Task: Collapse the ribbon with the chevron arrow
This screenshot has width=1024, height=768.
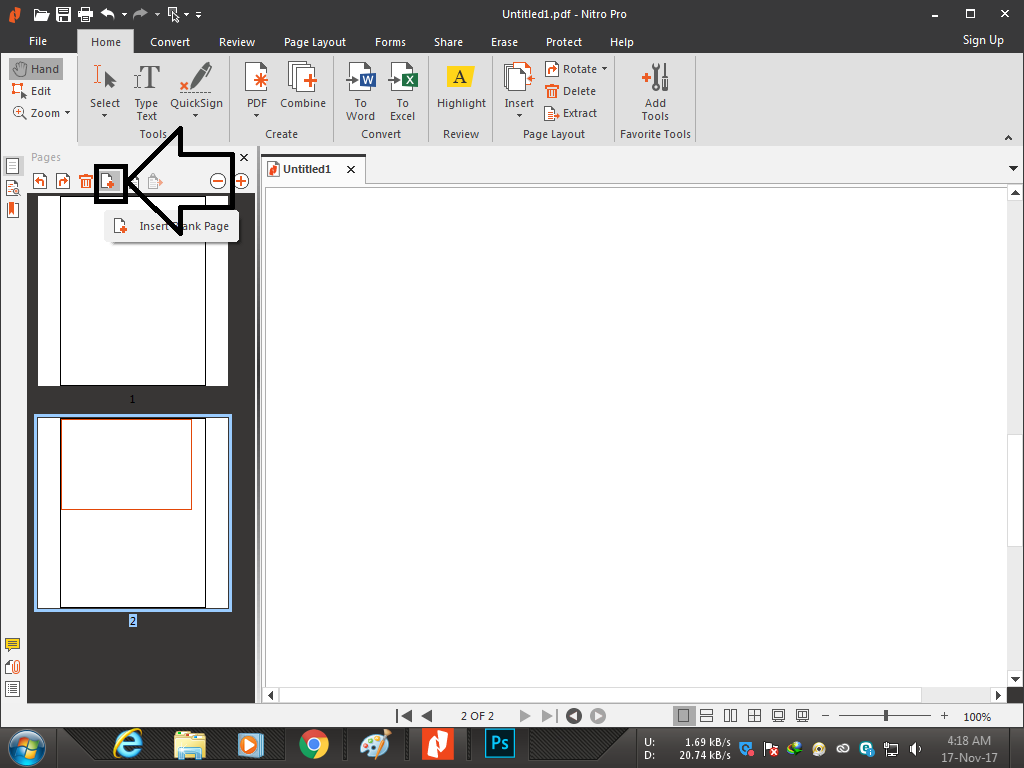Action: click(x=1008, y=138)
